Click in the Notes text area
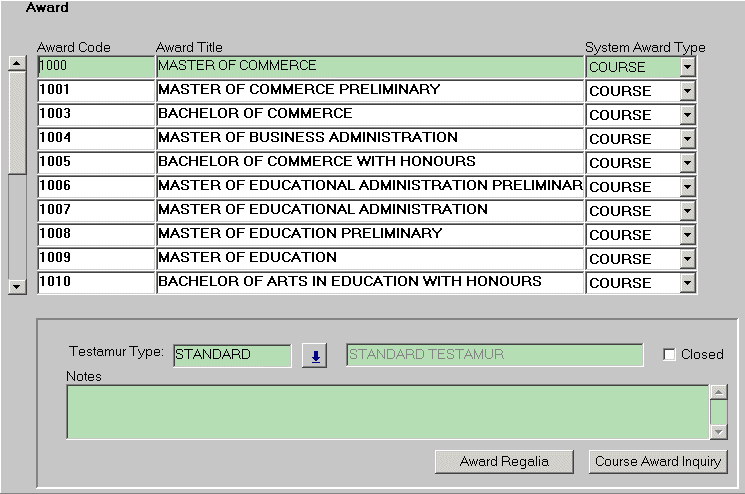Screen dimensions: 745x494 tap(387, 412)
